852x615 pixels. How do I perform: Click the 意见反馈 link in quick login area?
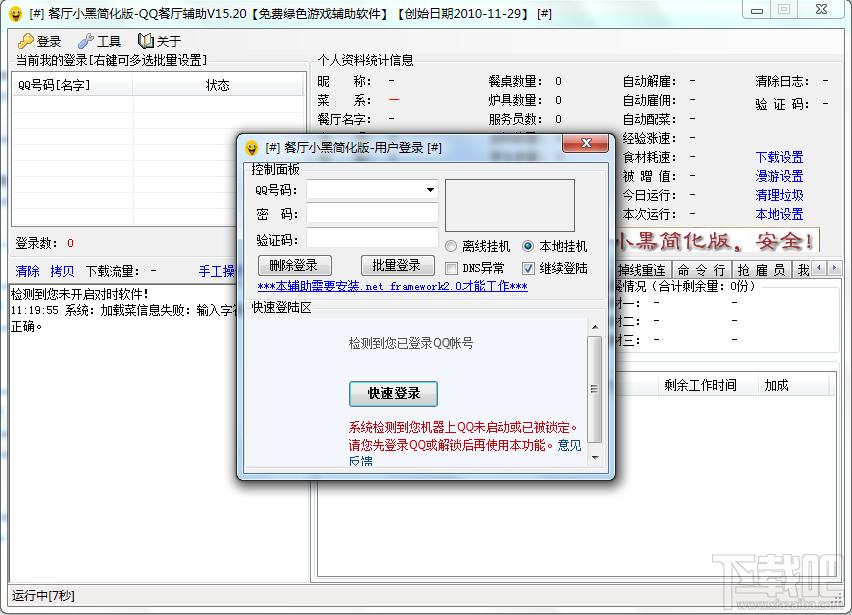click(x=569, y=445)
